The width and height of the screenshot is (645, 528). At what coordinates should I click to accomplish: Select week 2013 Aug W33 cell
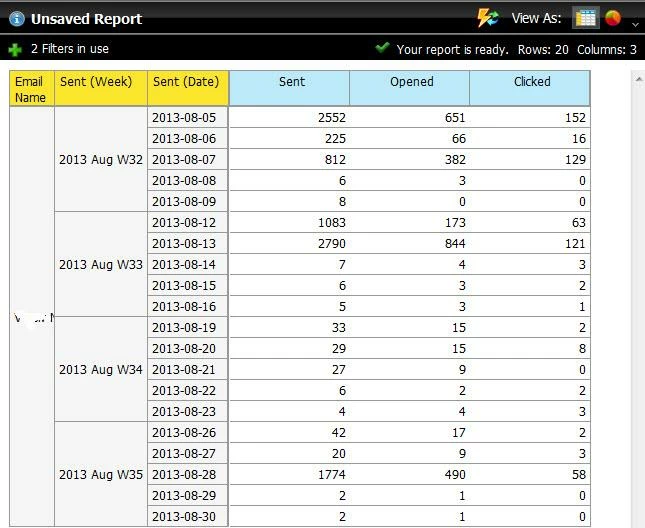coord(101,264)
